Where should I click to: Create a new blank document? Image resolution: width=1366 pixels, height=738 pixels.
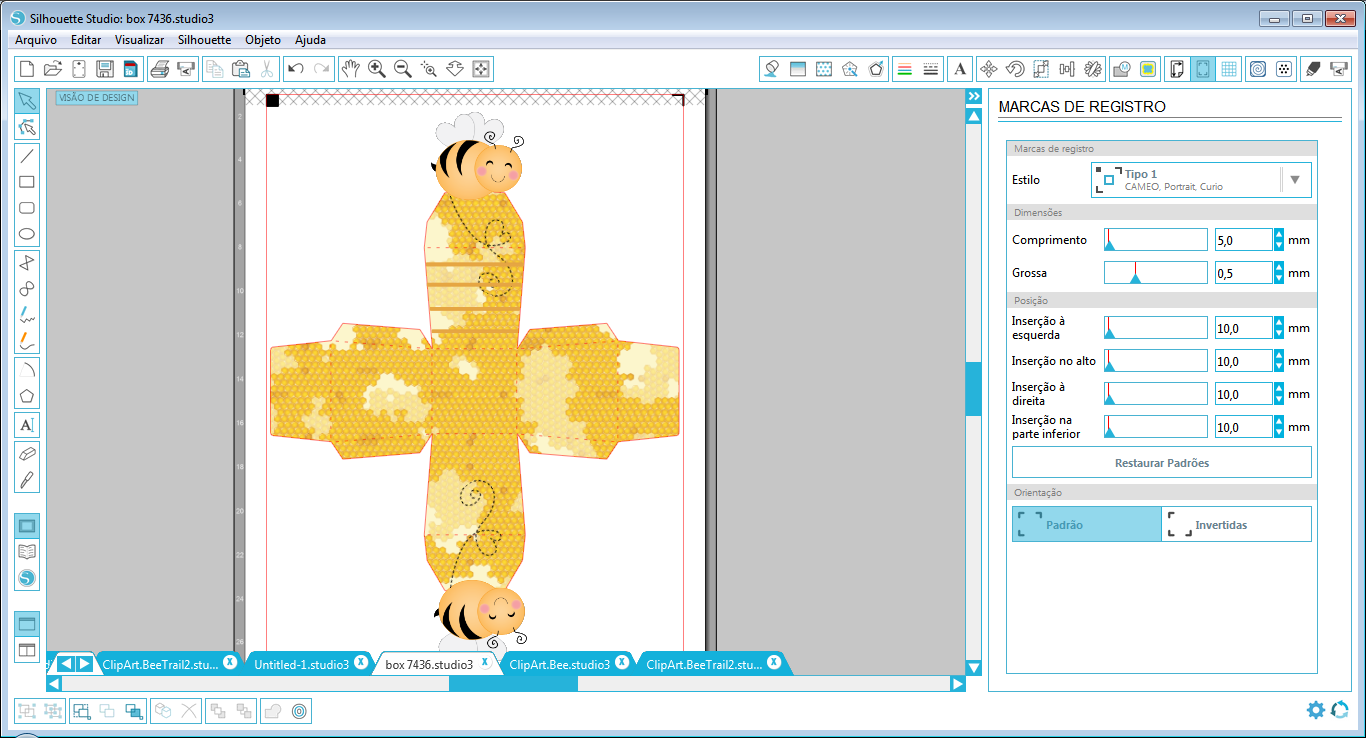(27, 69)
